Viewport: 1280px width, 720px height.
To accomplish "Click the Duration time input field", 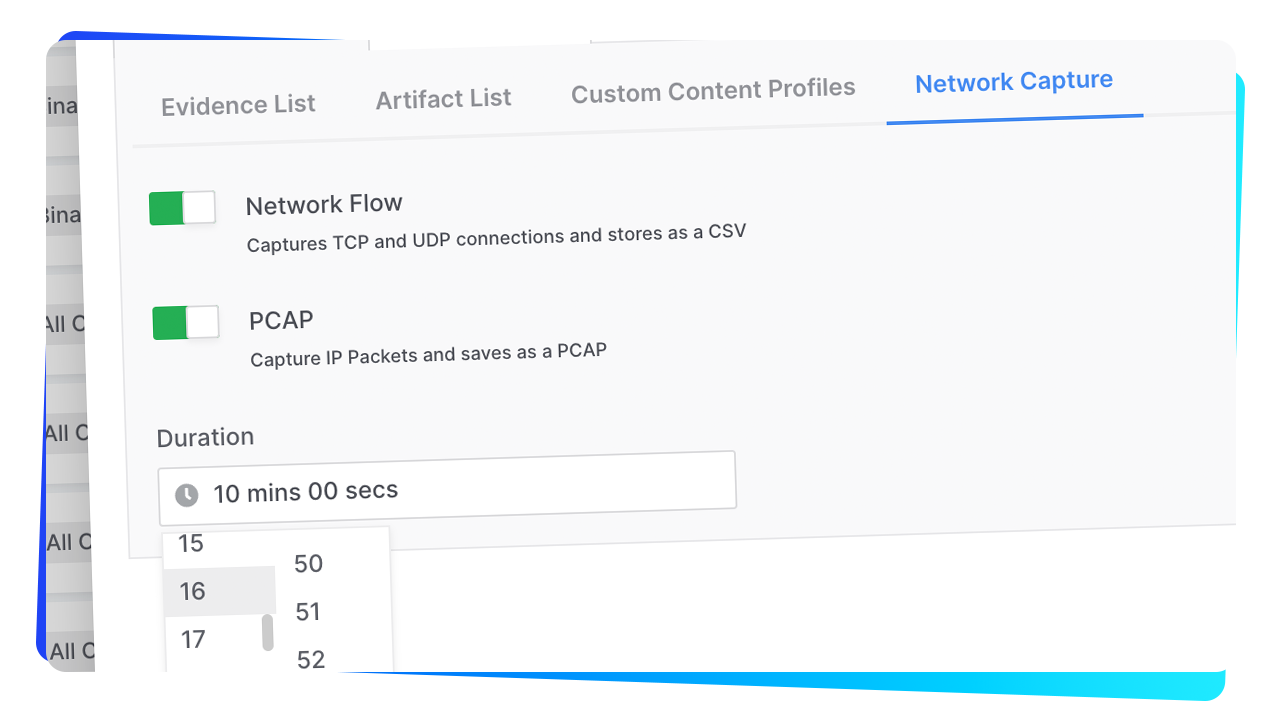I will [446, 487].
